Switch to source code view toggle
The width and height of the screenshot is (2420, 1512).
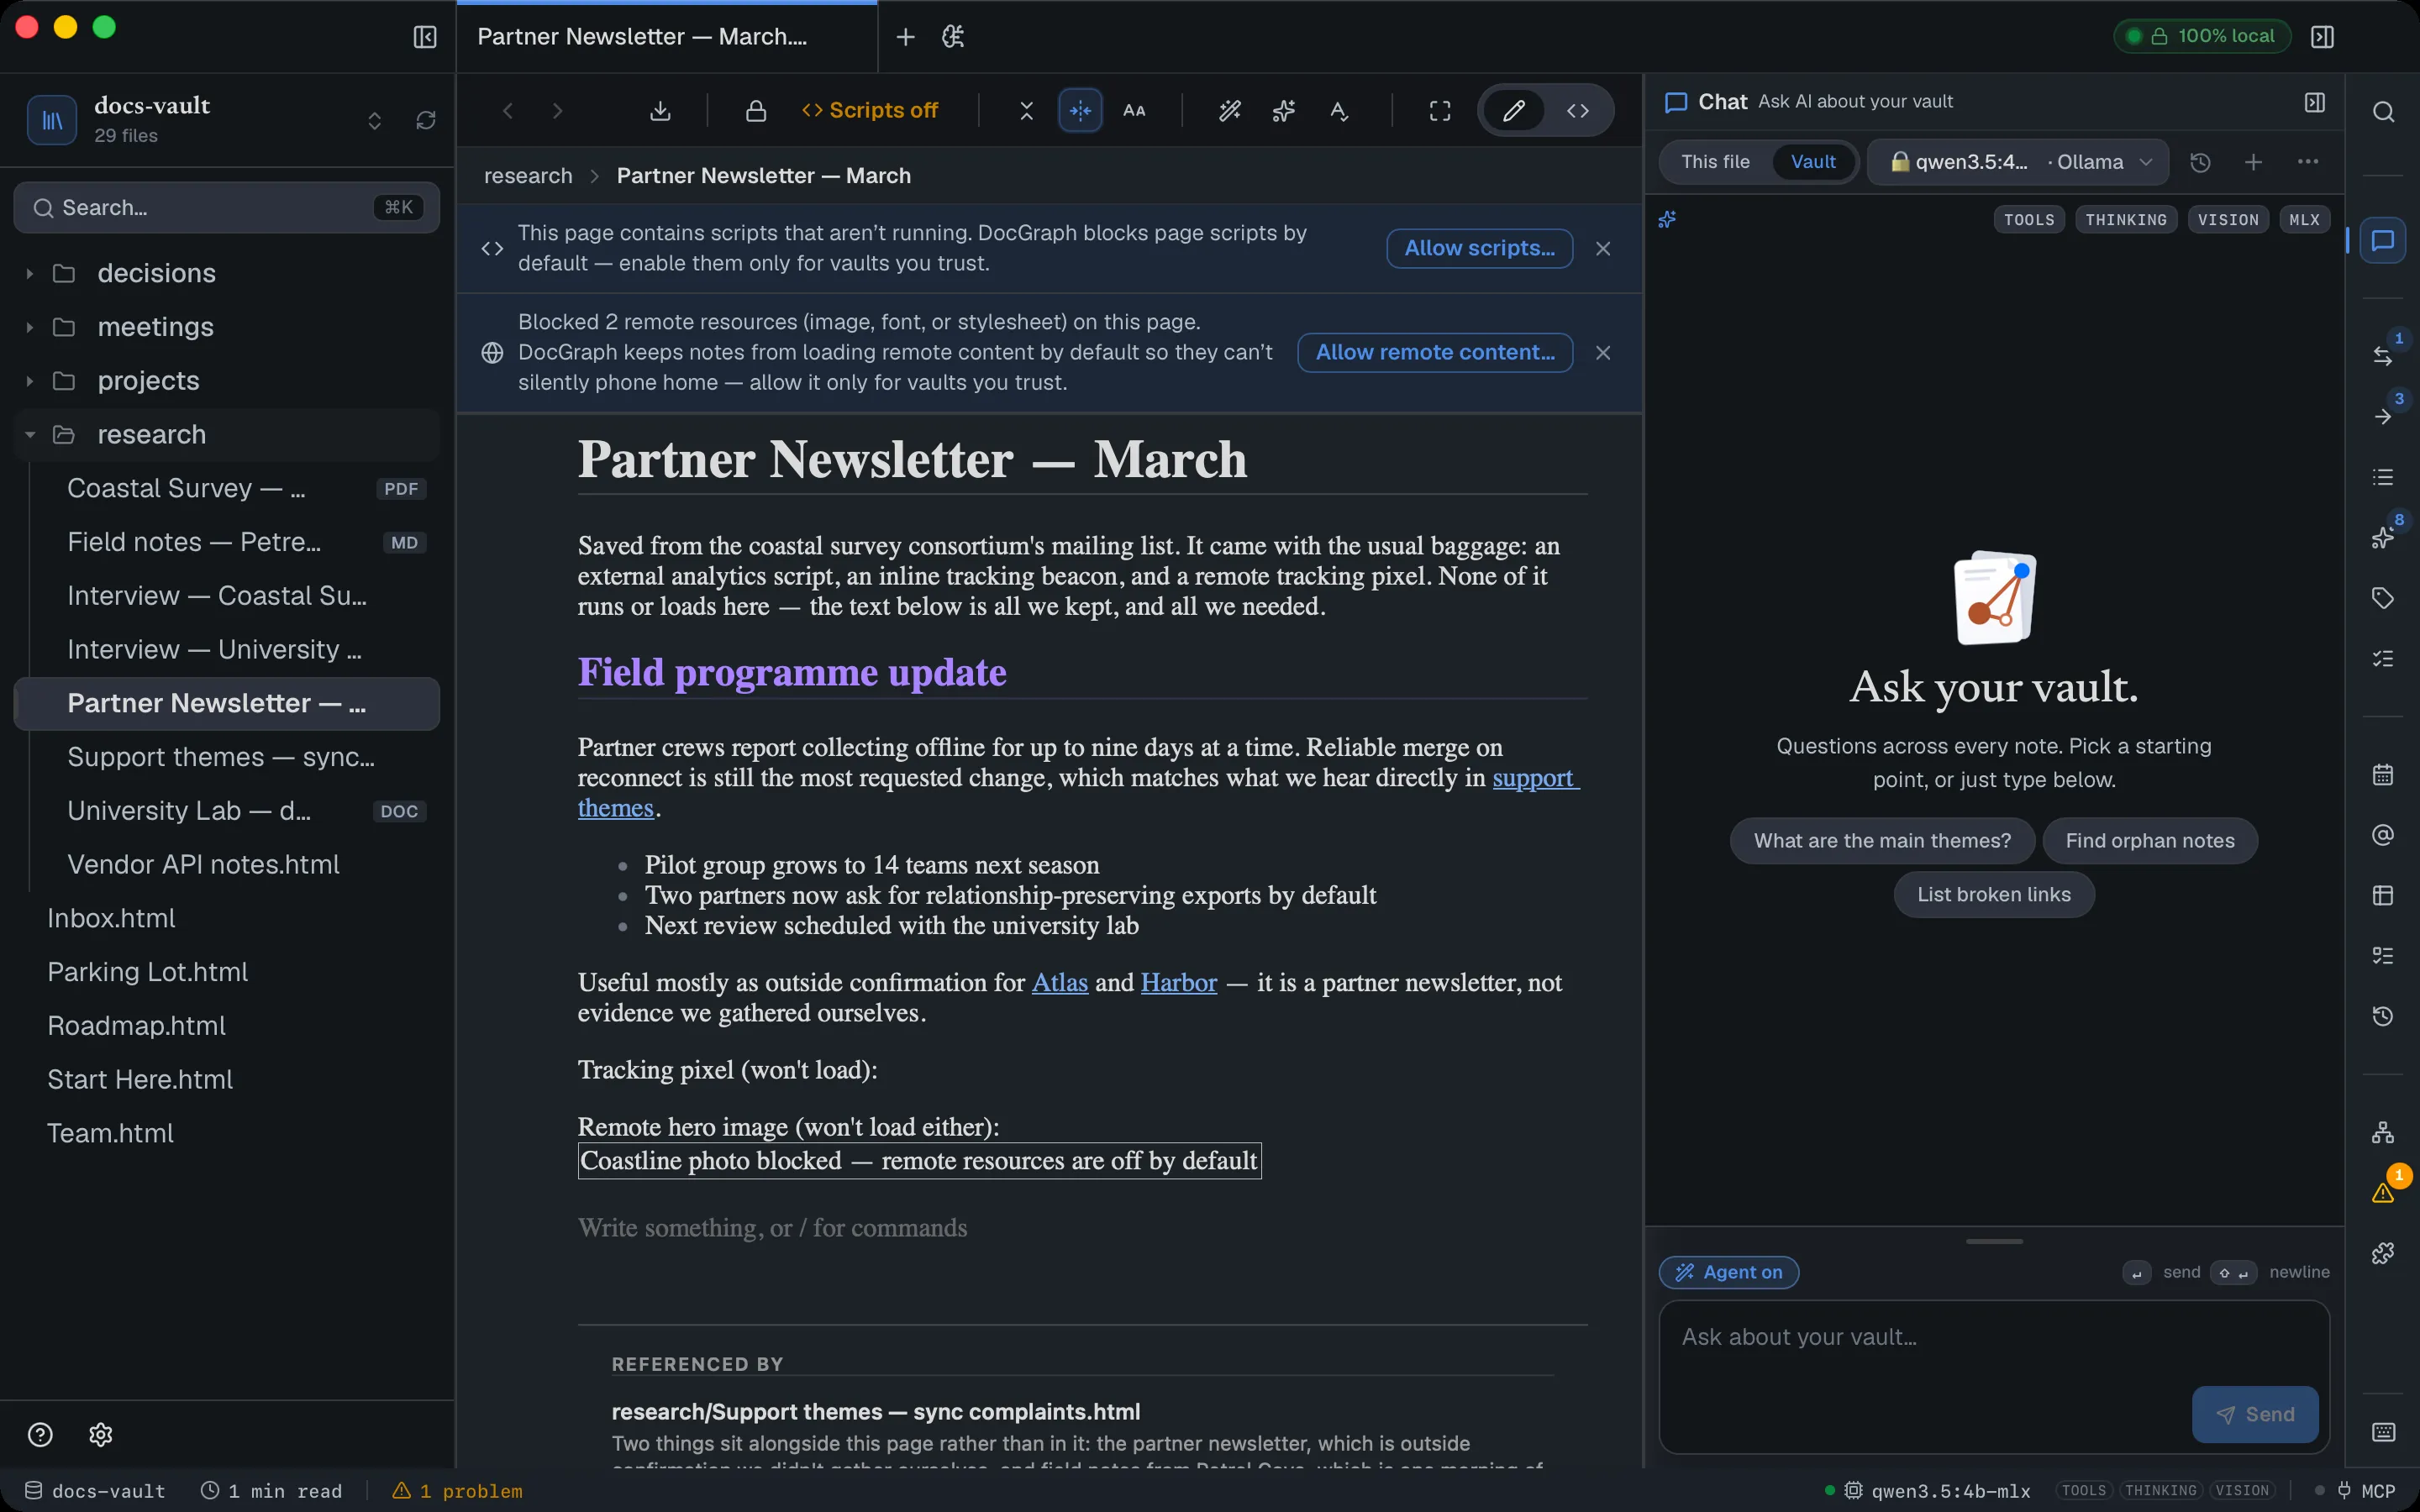click(1577, 110)
